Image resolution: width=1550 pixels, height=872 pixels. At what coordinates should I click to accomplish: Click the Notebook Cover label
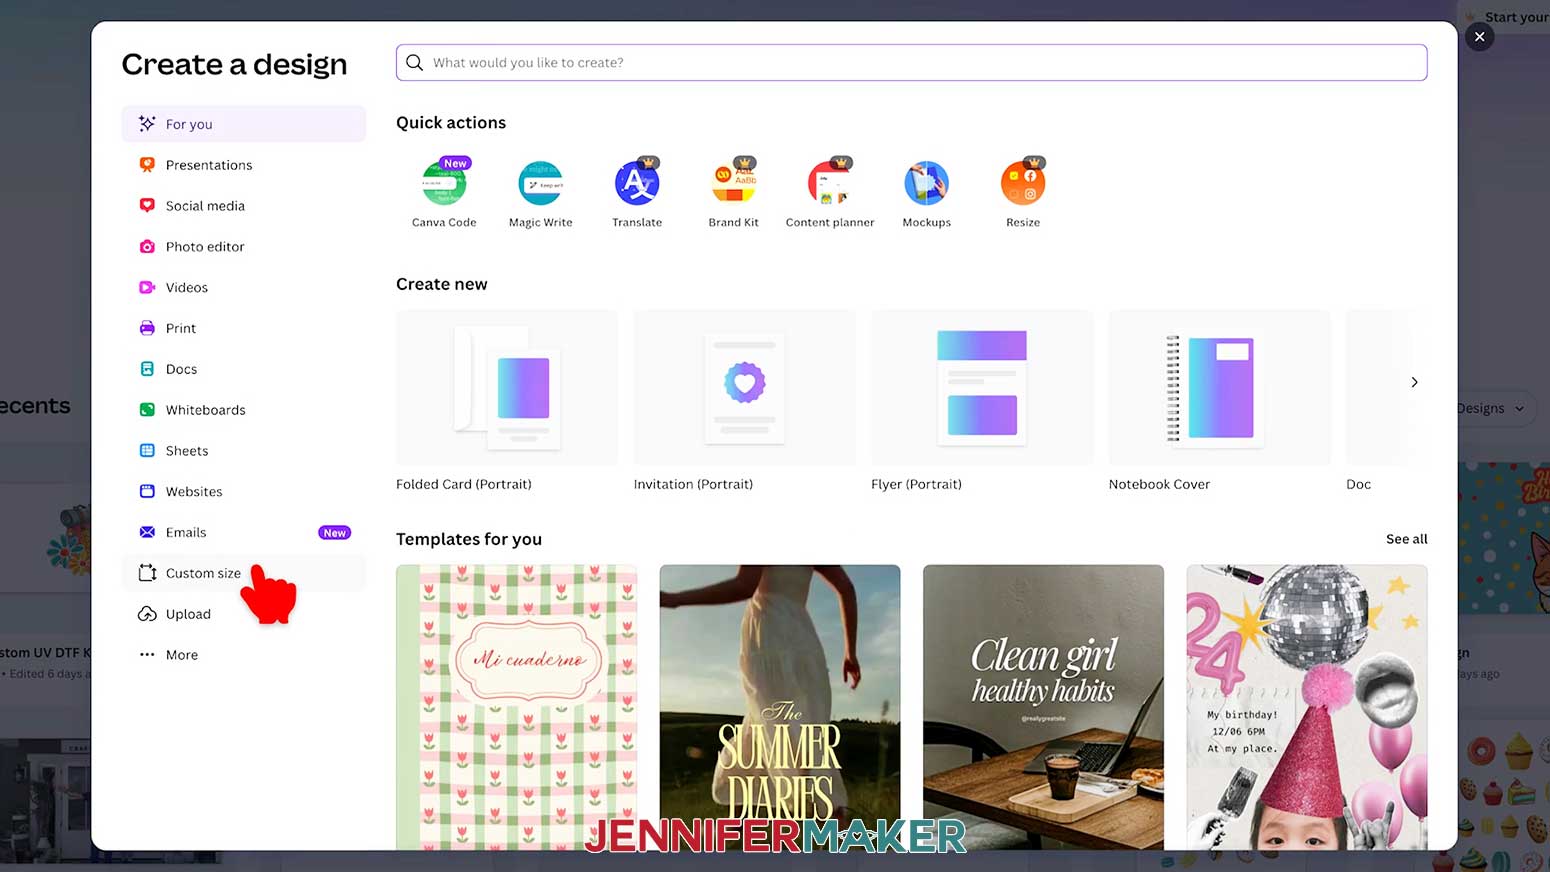1159,484
